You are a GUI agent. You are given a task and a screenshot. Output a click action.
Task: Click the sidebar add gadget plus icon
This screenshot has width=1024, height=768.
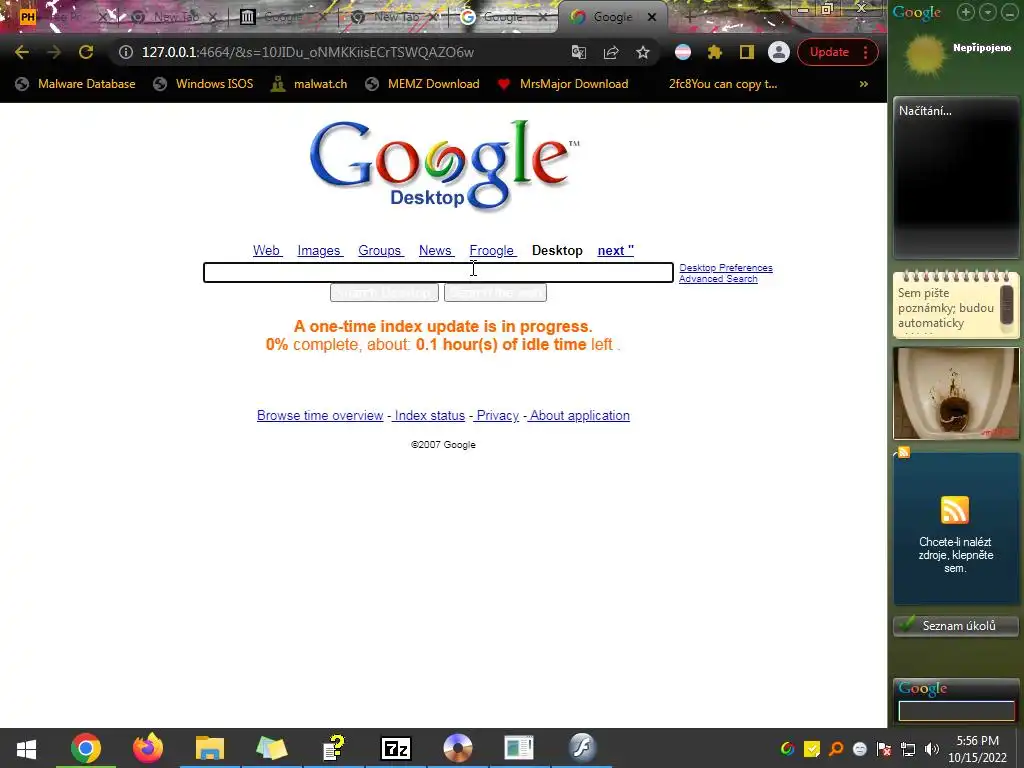[966, 12]
